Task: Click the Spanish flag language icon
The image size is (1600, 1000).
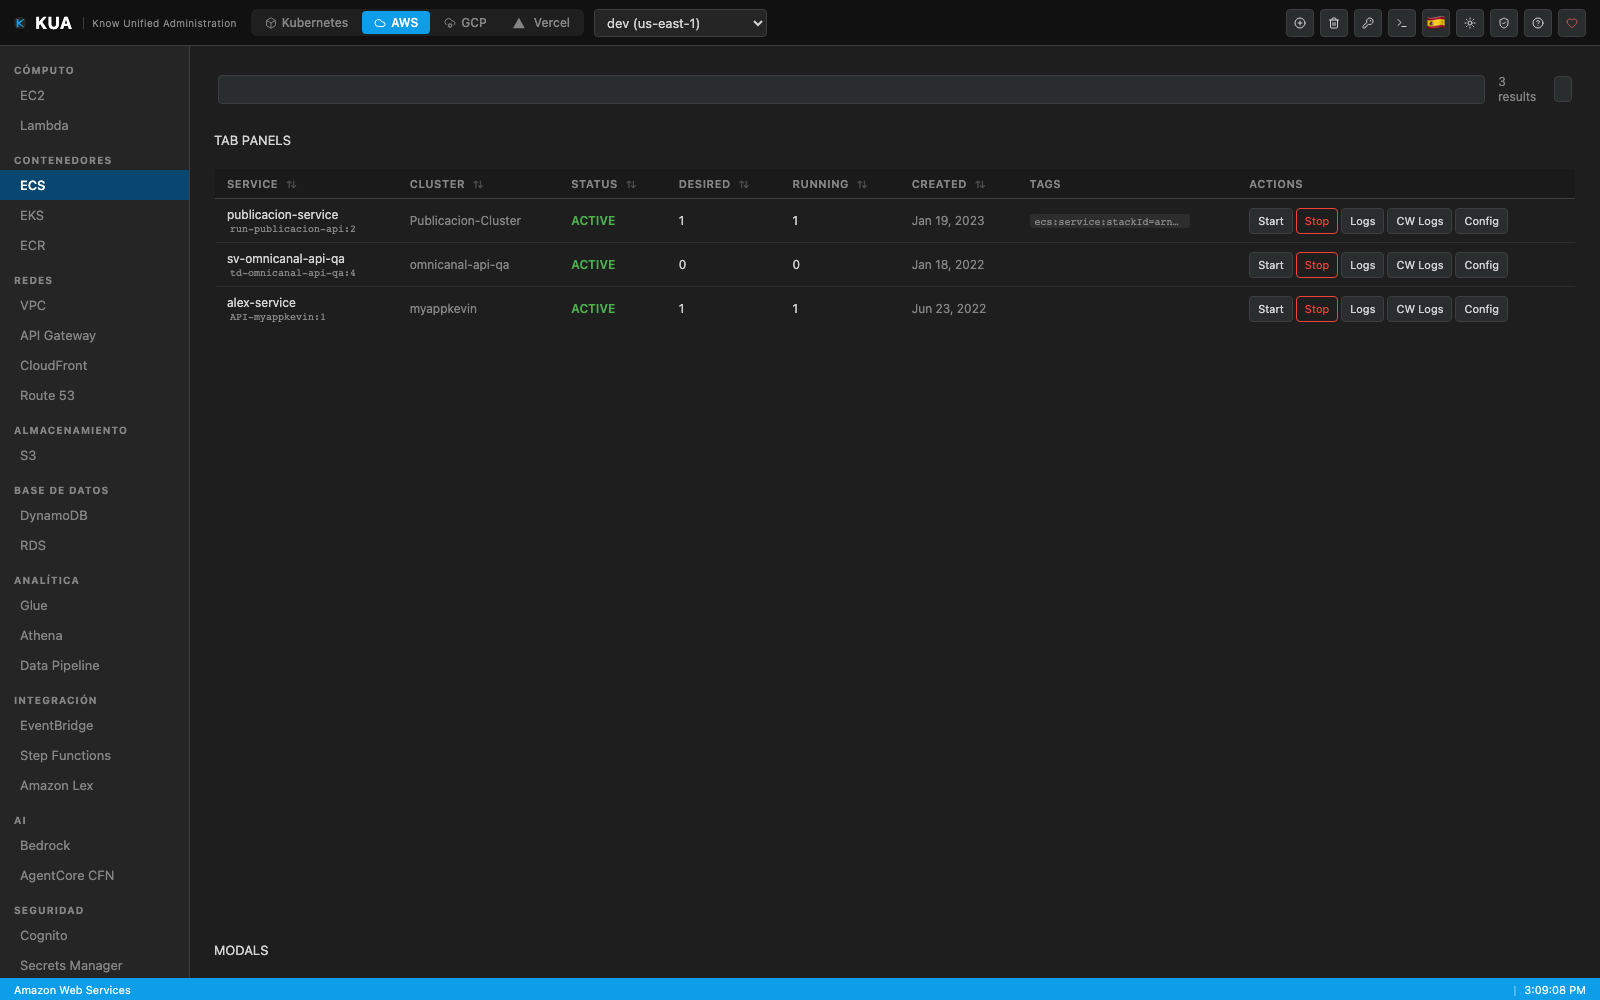Action: coord(1436,23)
